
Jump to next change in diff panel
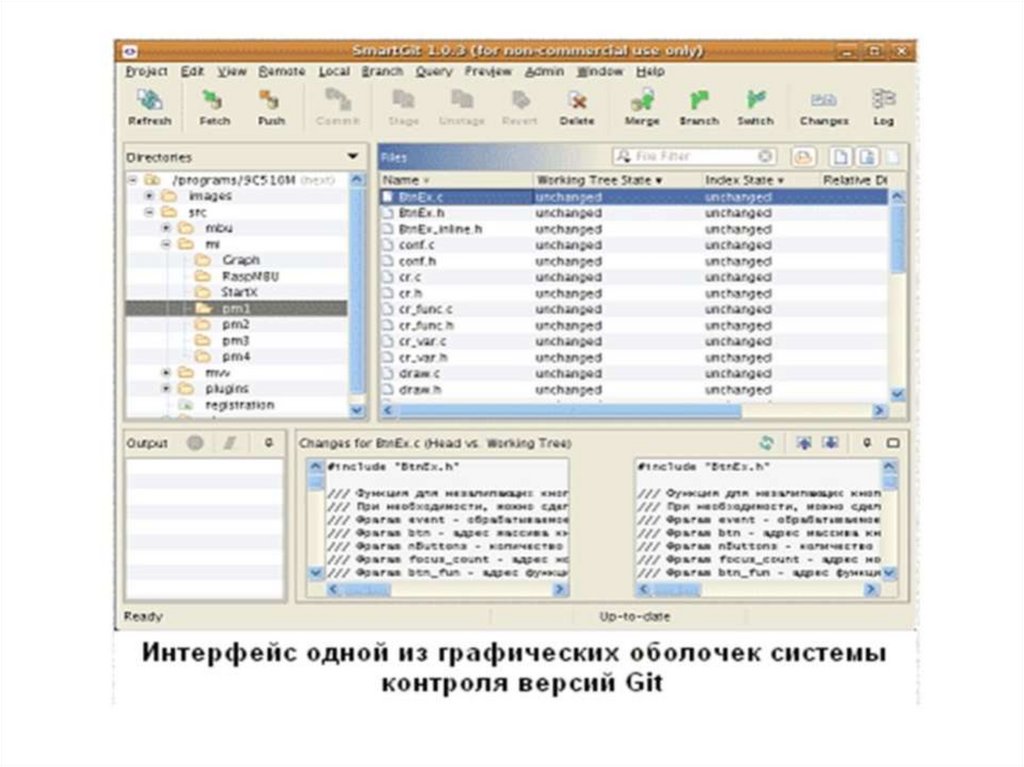point(830,443)
